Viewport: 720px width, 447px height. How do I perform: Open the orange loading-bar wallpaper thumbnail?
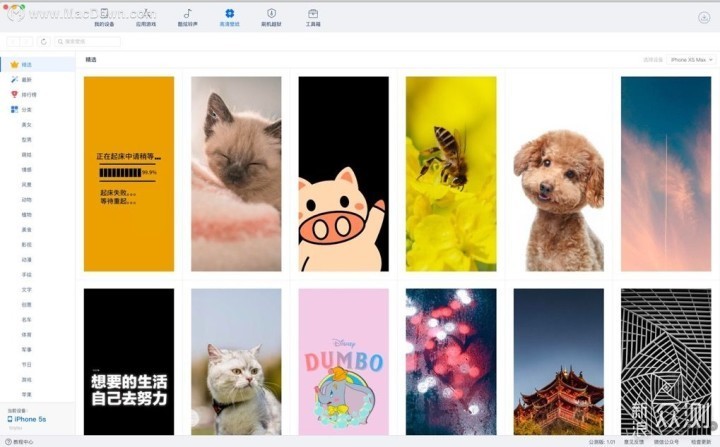pos(128,173)
